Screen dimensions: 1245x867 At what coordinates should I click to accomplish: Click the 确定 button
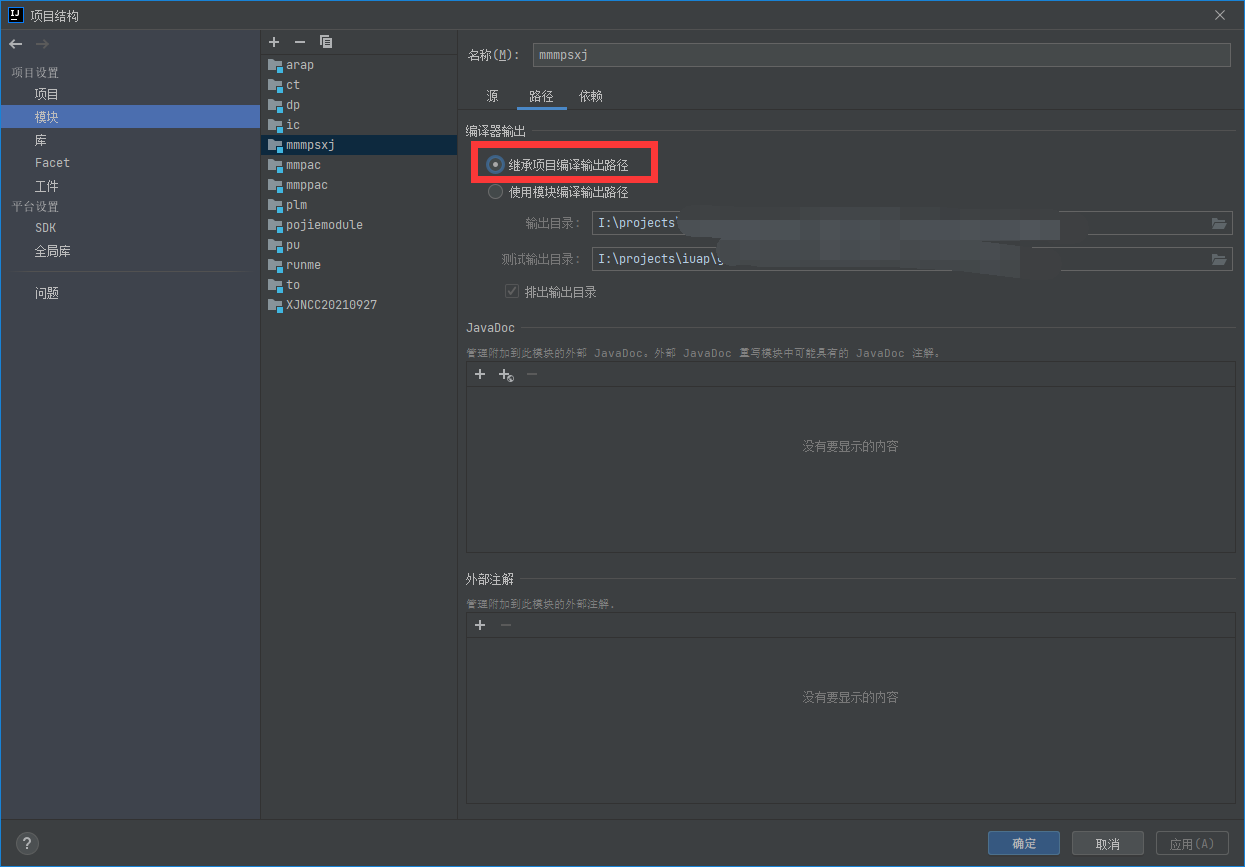click(1023, 843)
